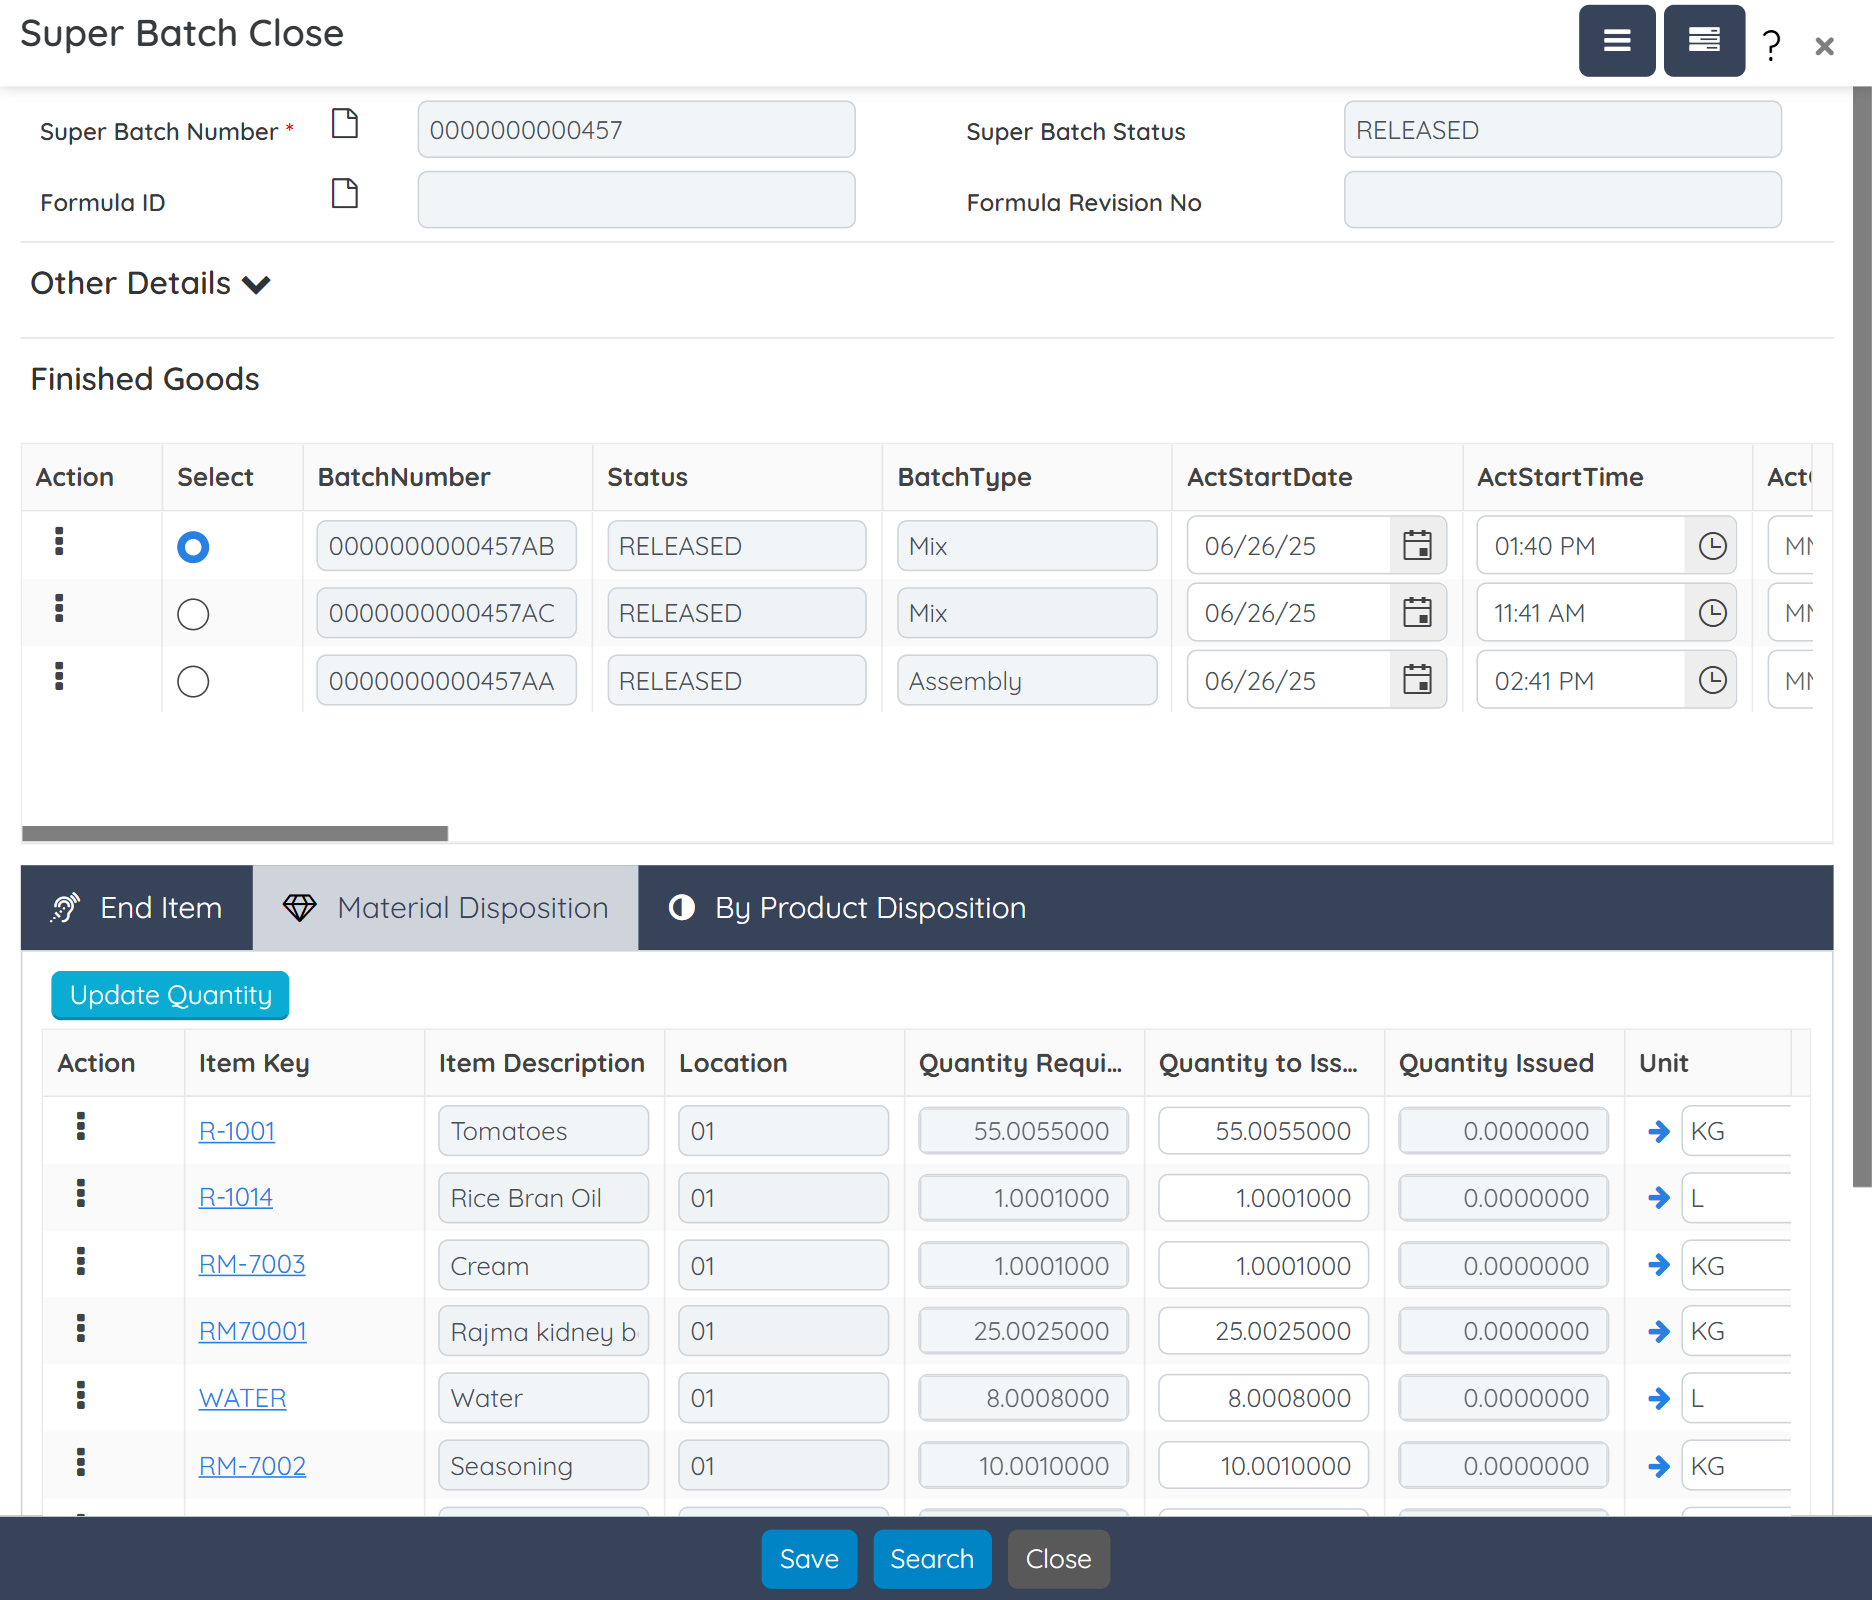The image size is (1872, 1600).
Task: Click the Update Quantity button
Action: click(x=170, y=995)
